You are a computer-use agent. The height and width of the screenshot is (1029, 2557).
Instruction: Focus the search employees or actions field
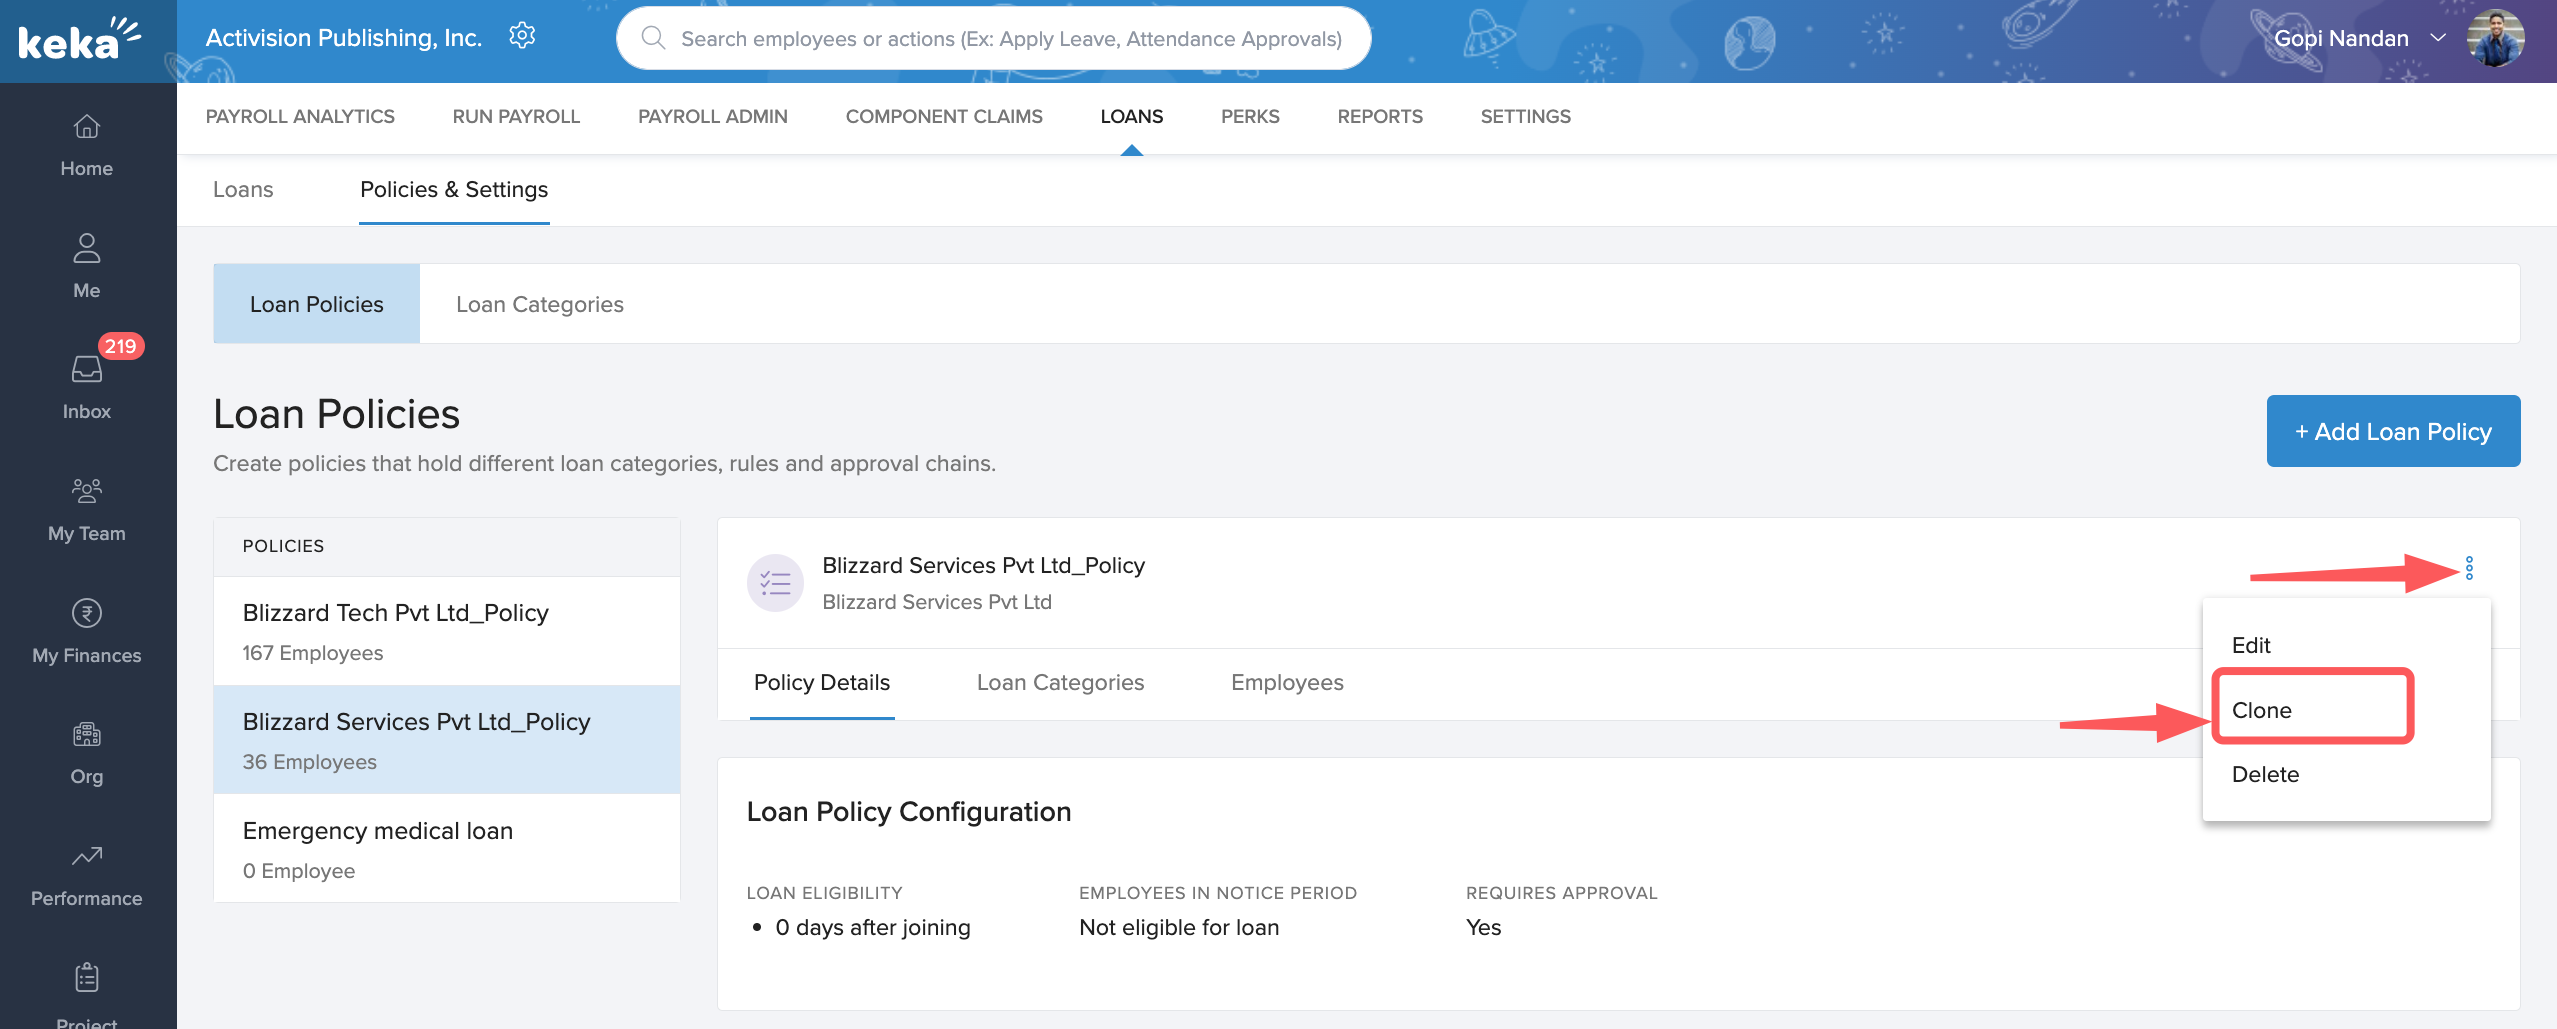(1010, 39)
